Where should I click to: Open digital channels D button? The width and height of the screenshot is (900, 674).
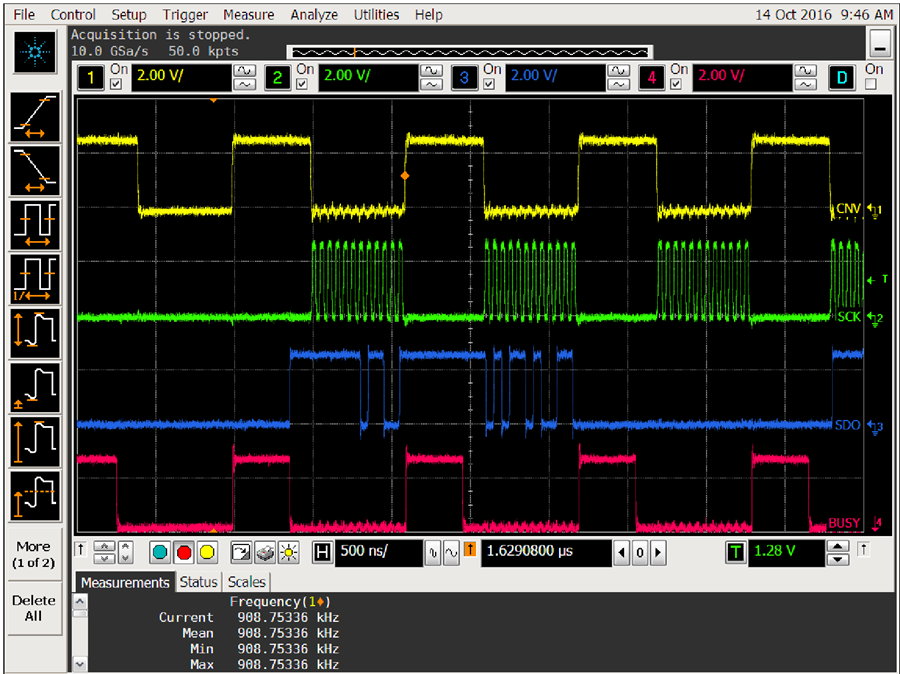(x=842, y=78)
